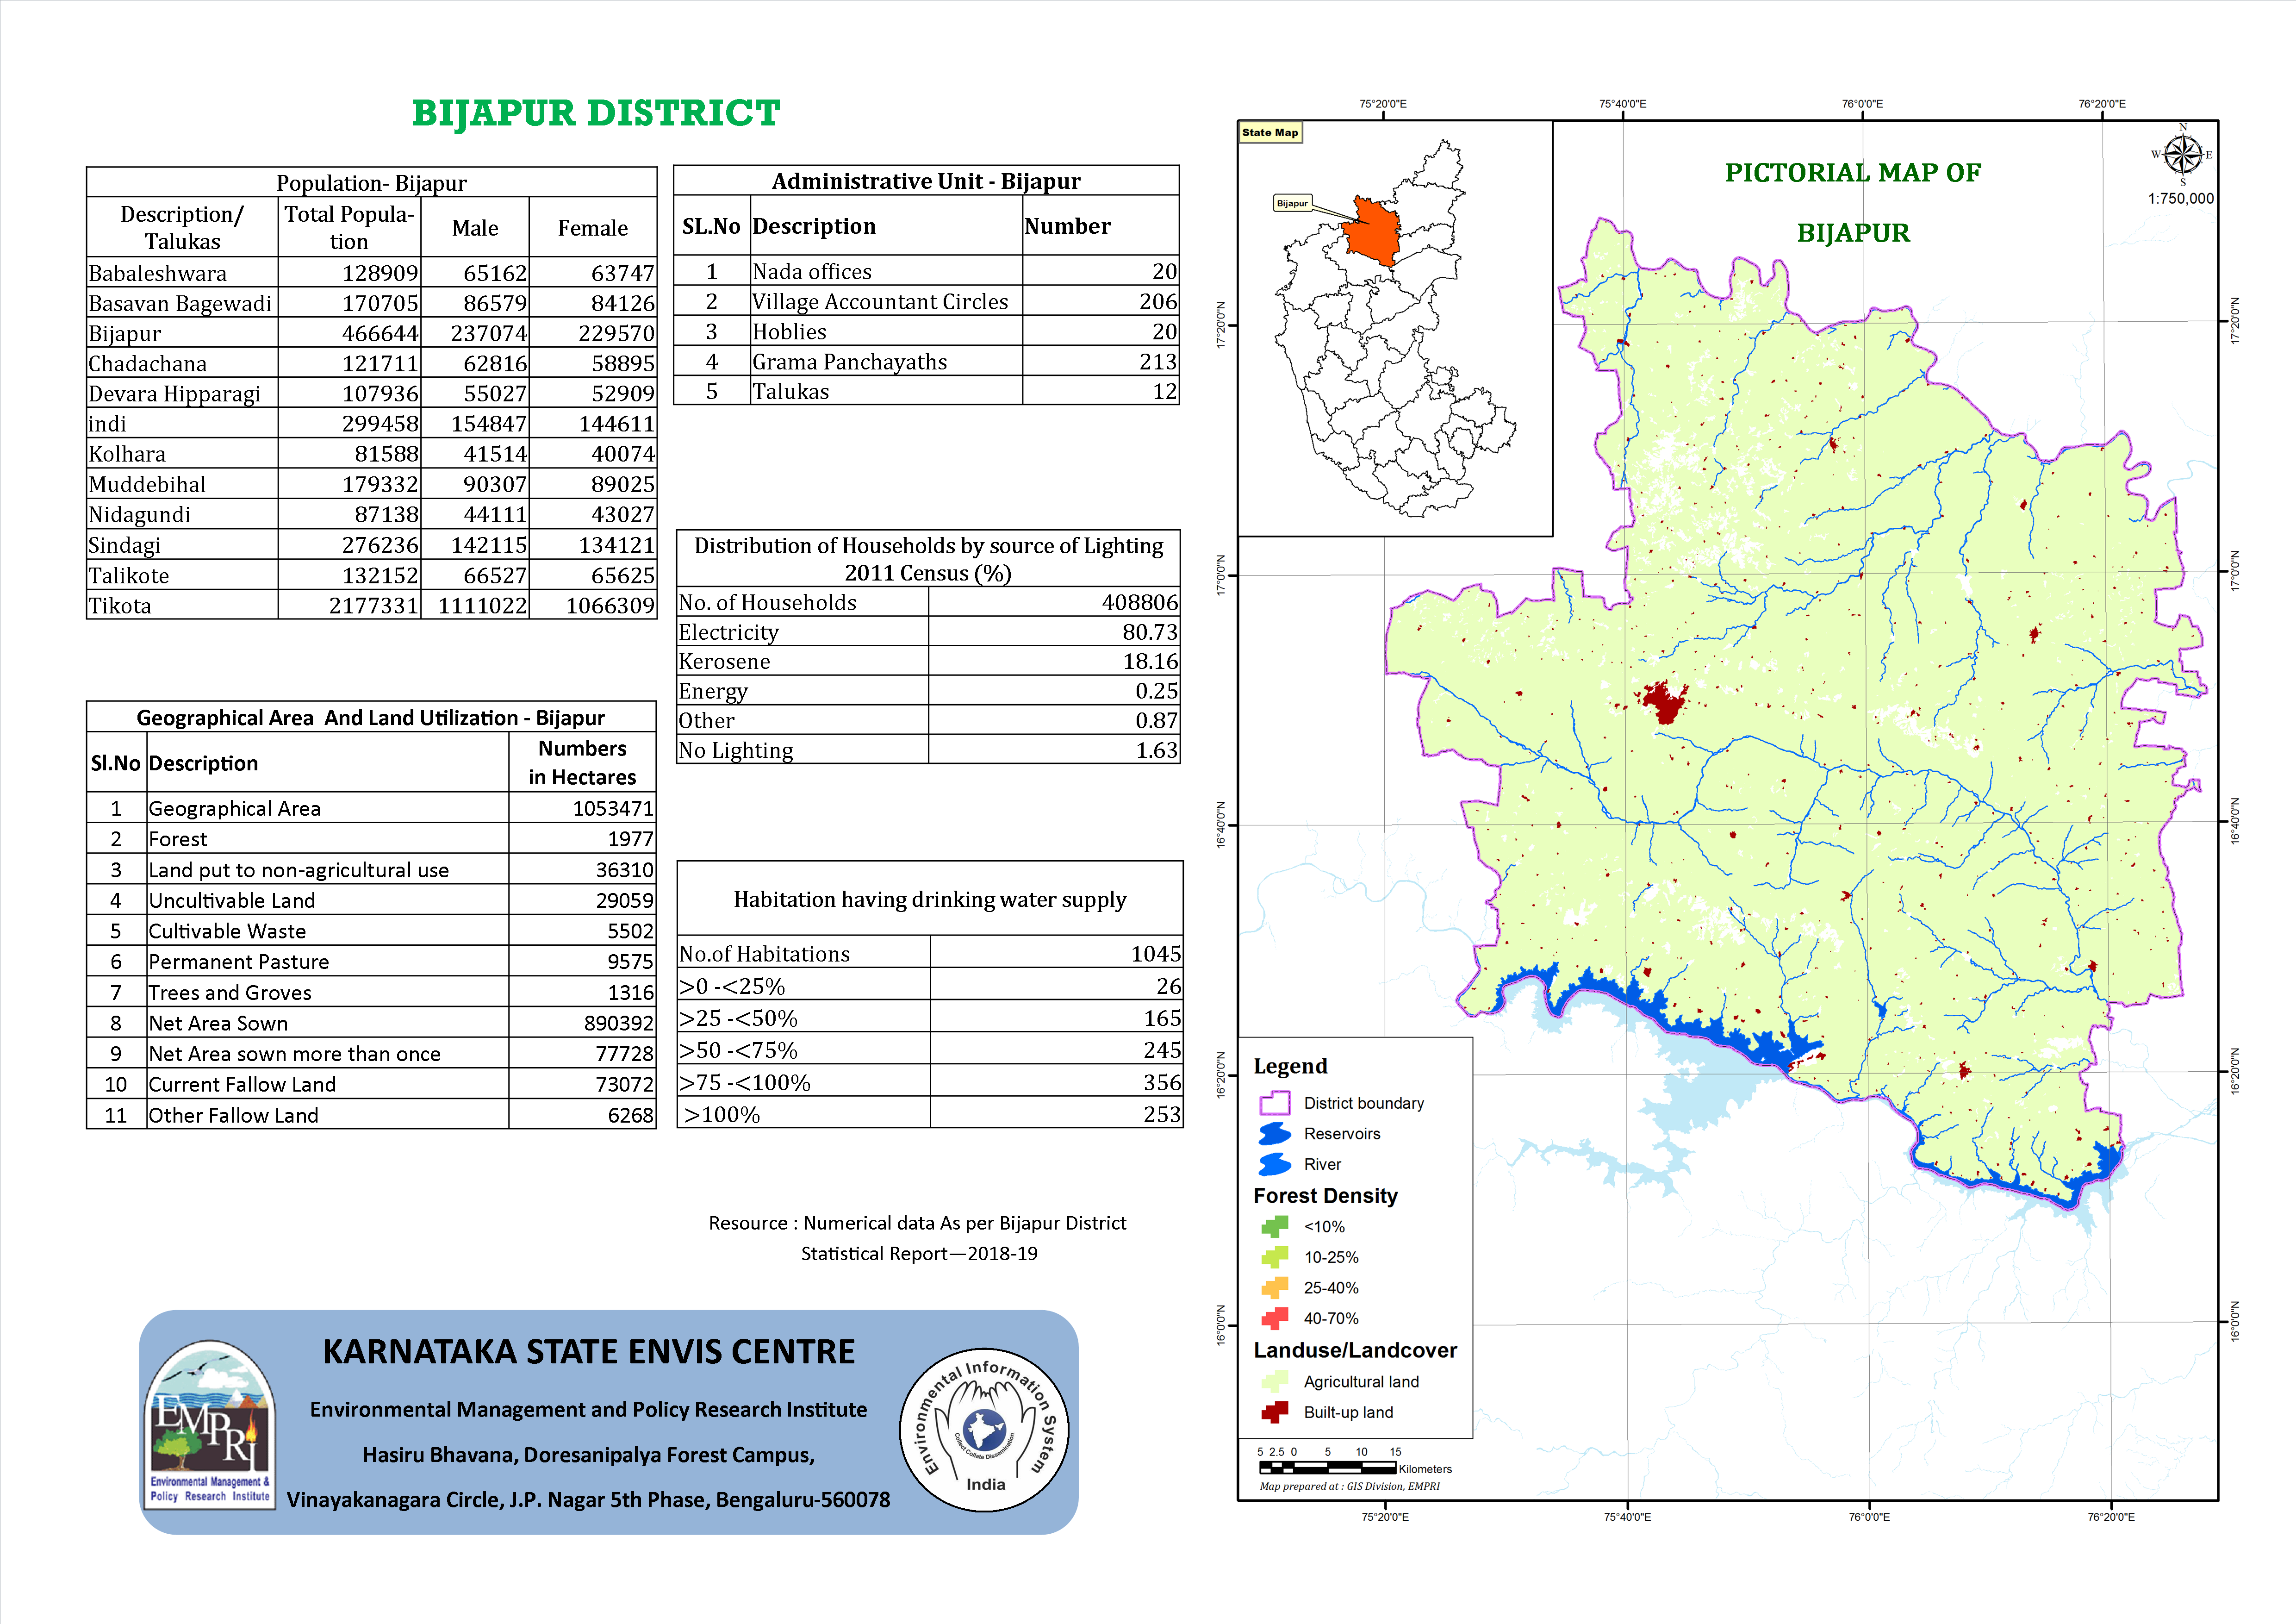Click the Kerosene row label
2296x1624 pixels.
point(724,662)
